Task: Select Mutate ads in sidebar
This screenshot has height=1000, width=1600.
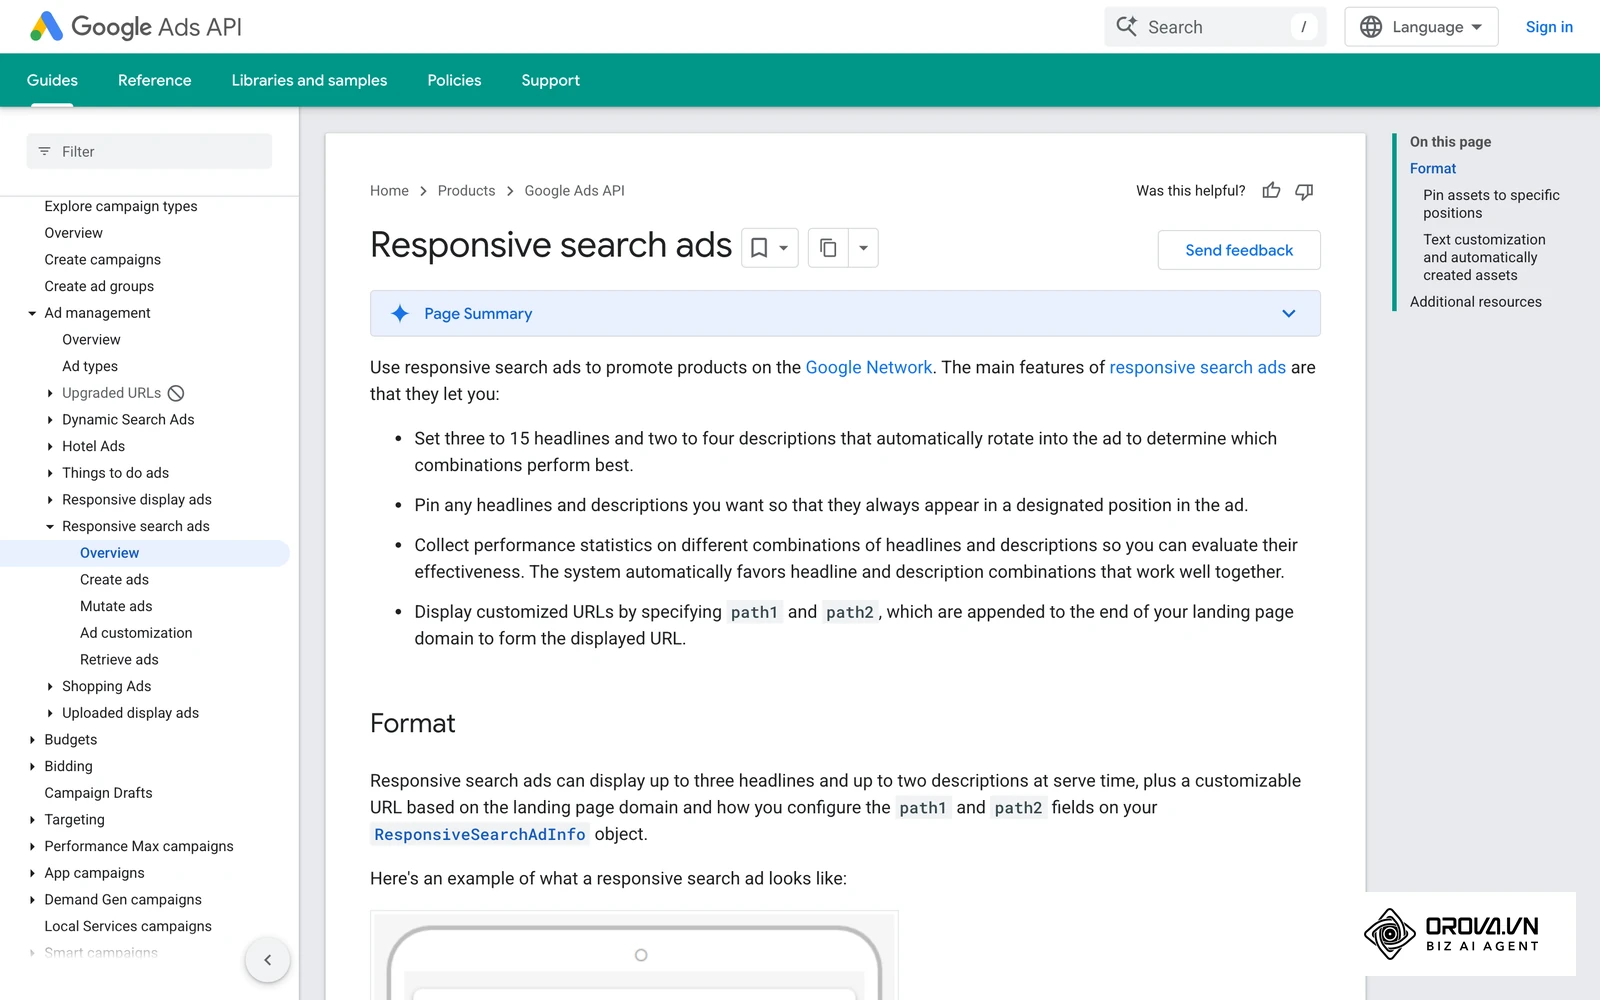Action: 116,606
